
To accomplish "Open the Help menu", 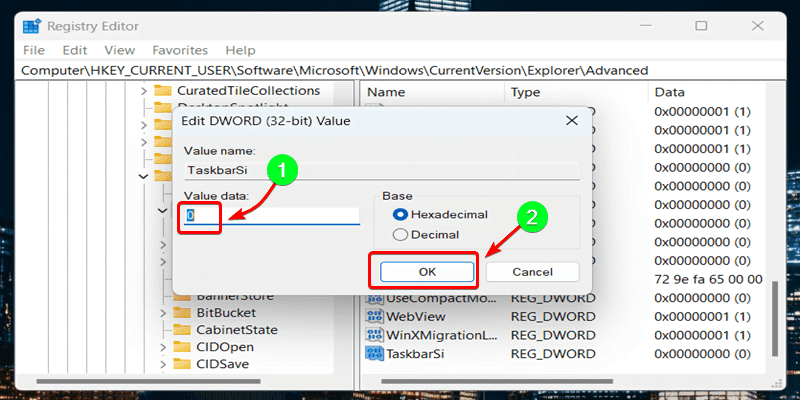I will point(240,51).
